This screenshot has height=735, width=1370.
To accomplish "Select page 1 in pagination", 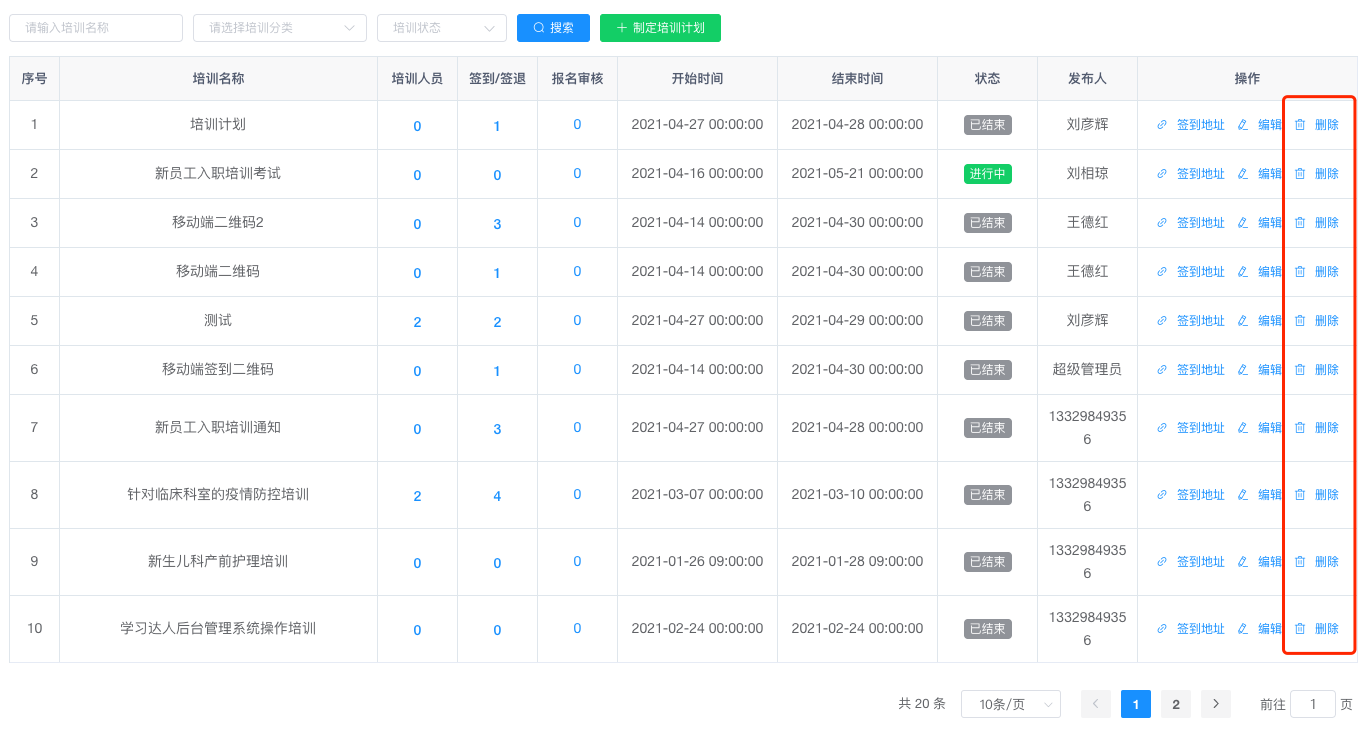I will [x=1136, y=704].
